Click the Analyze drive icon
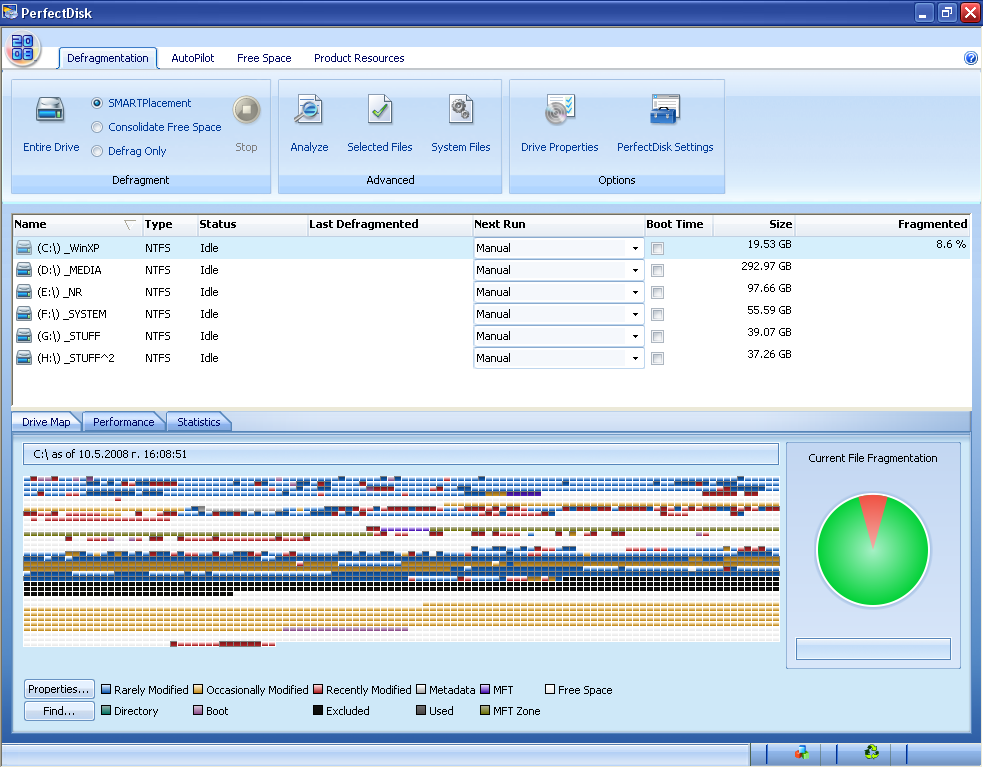This screenshot has width=983, height=768. tap(309, 110)
